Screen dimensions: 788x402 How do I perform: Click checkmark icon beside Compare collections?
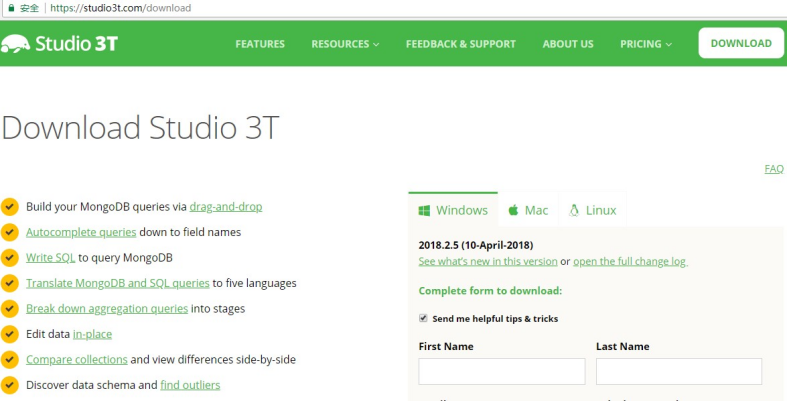[10, 359]
